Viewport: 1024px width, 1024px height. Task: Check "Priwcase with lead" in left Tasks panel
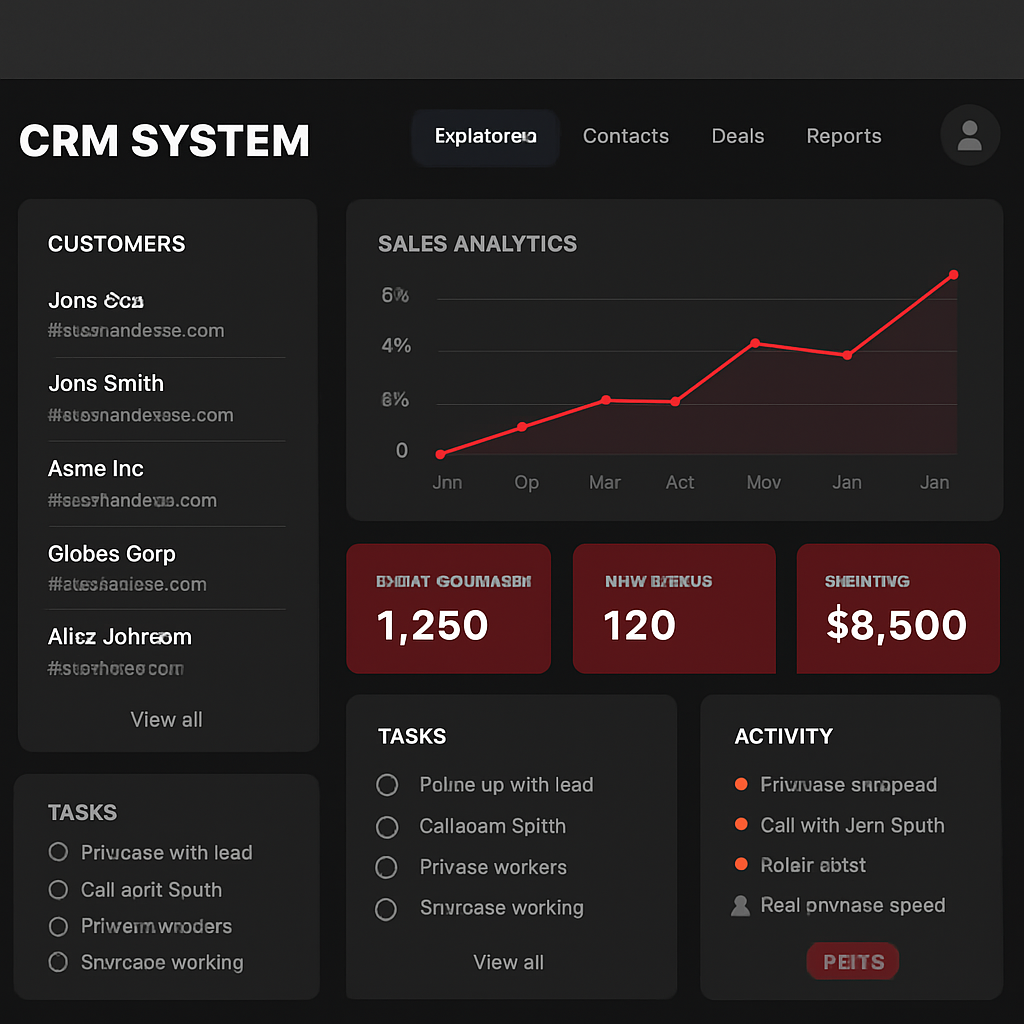[x=58, y=852]
